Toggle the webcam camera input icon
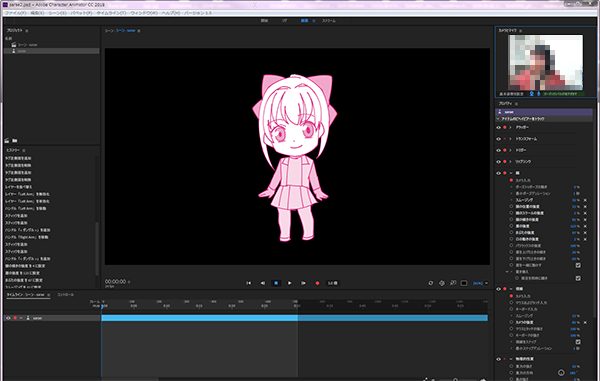 532,93
